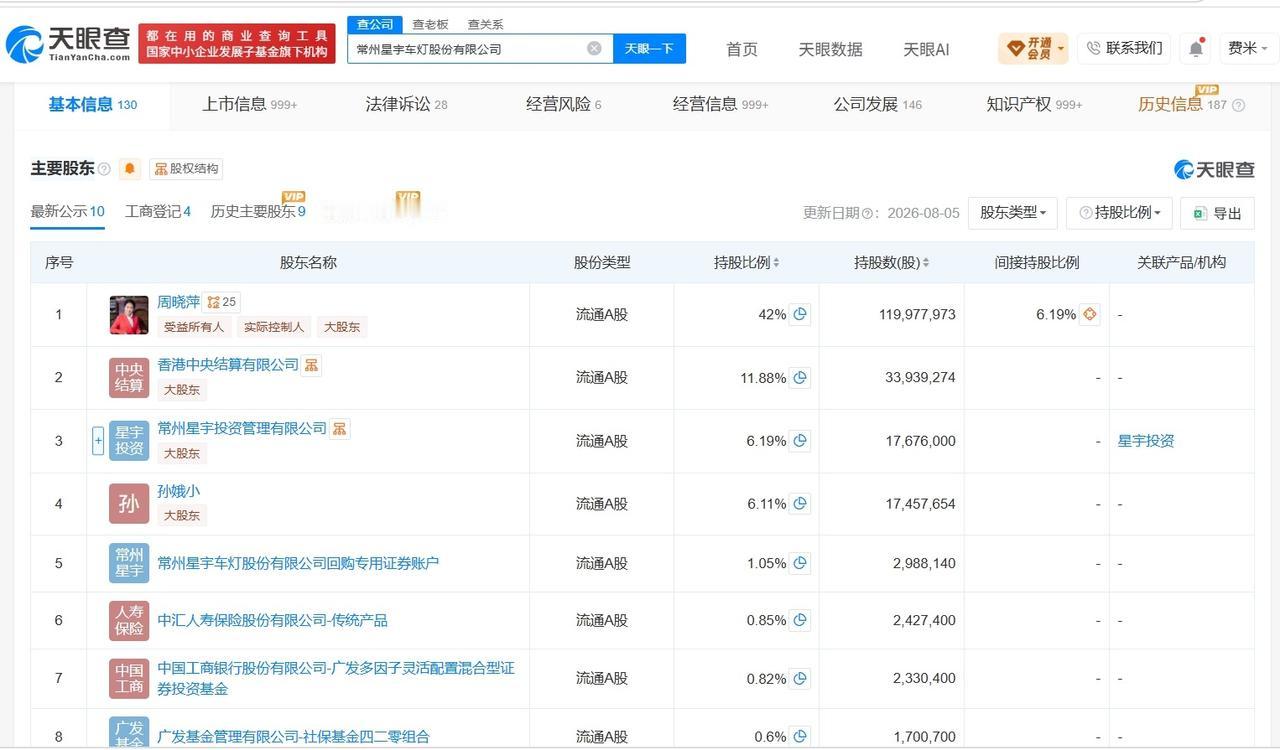Click the 天眼一下 search button
Viewport: 1280px width, 750px height.
(x=649, y=48)
